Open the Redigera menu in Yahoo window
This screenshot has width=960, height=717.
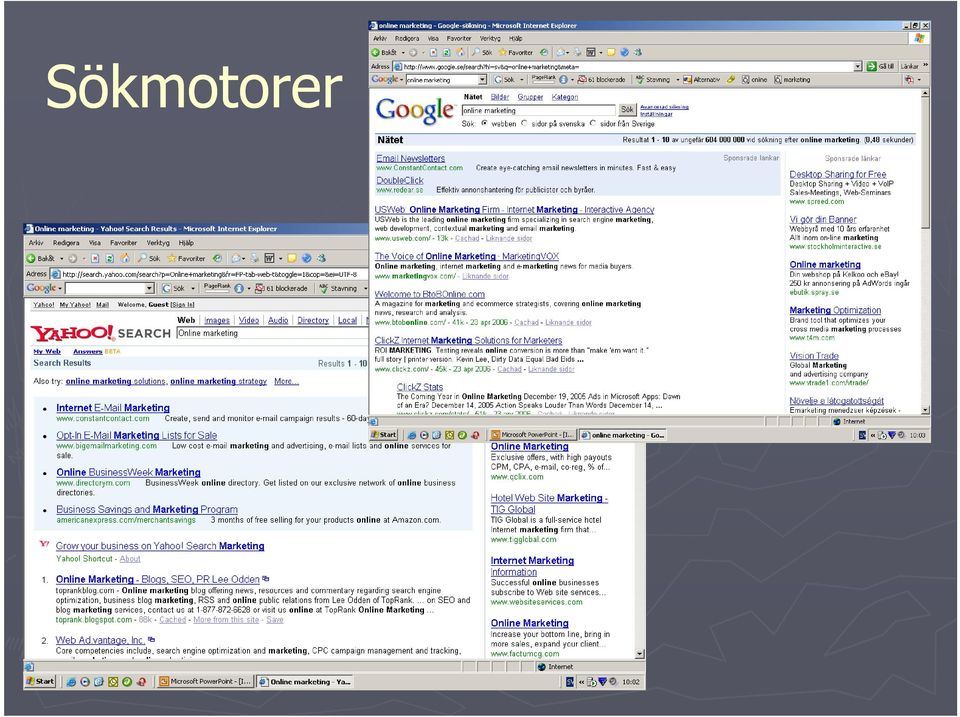[x=66, y=243]
